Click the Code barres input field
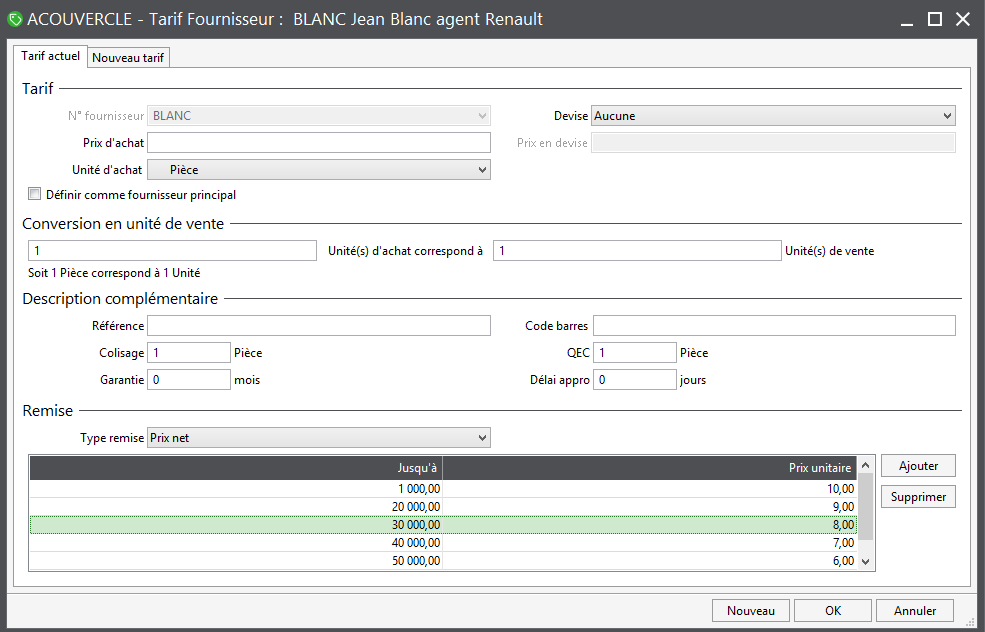 pyautogui.click(x=773, y=326)
